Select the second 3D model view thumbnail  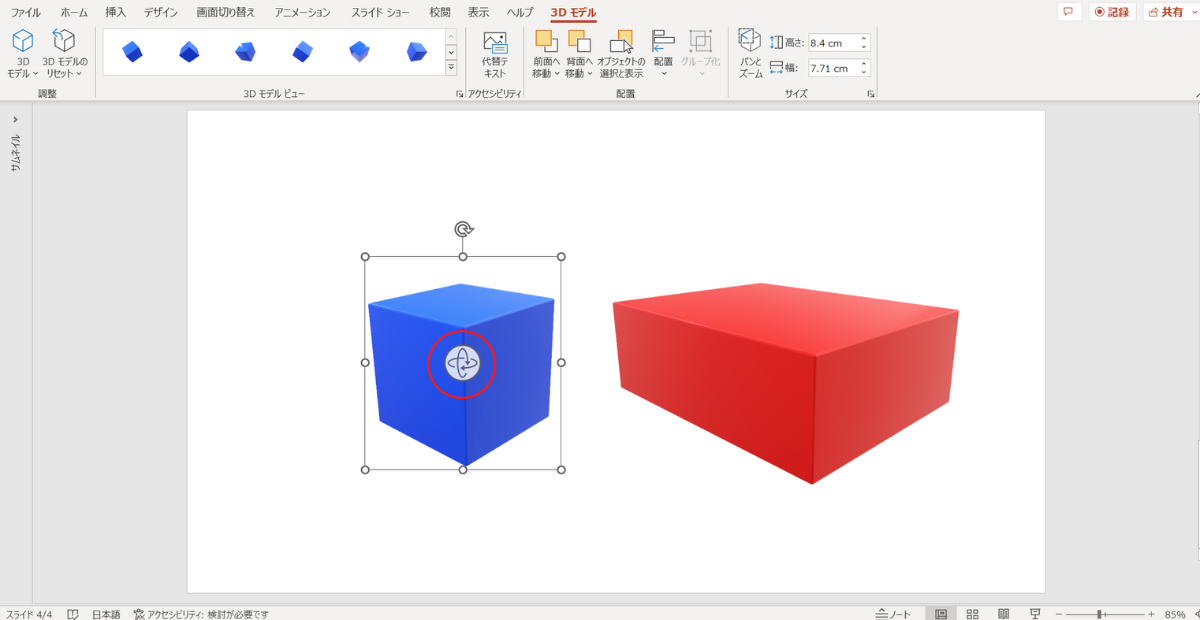pos(189,51)
